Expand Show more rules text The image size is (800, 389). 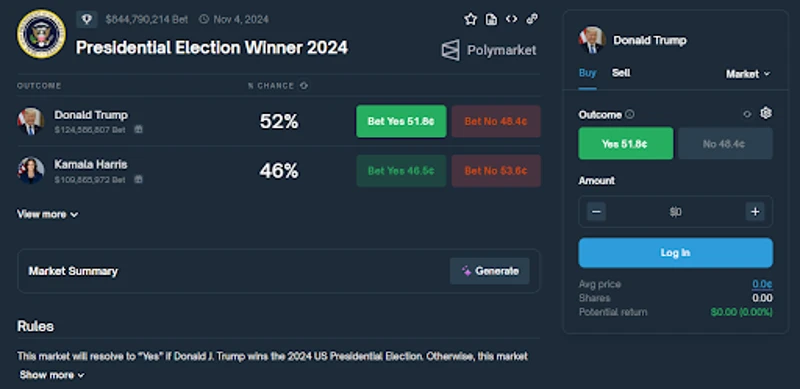pos(52,375)
